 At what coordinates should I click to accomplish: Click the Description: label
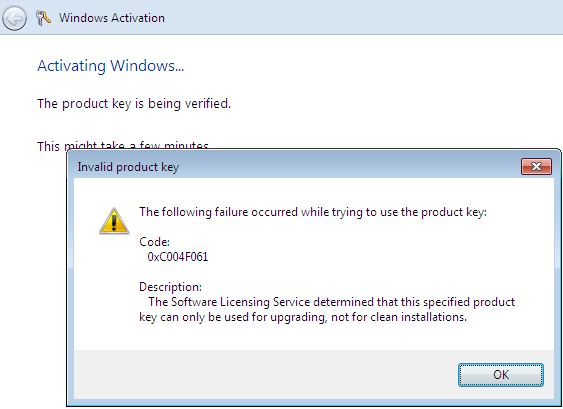tap(171, 287)
